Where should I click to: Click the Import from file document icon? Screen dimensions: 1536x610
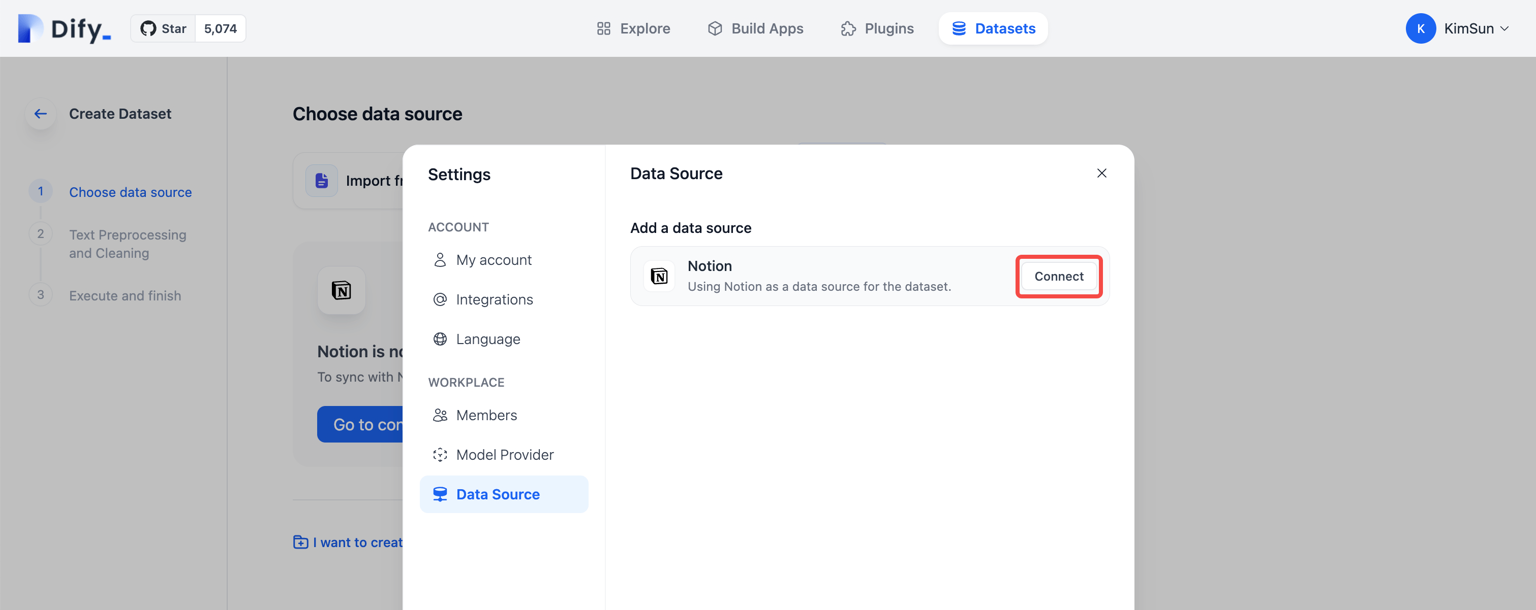tap(321, 181)
